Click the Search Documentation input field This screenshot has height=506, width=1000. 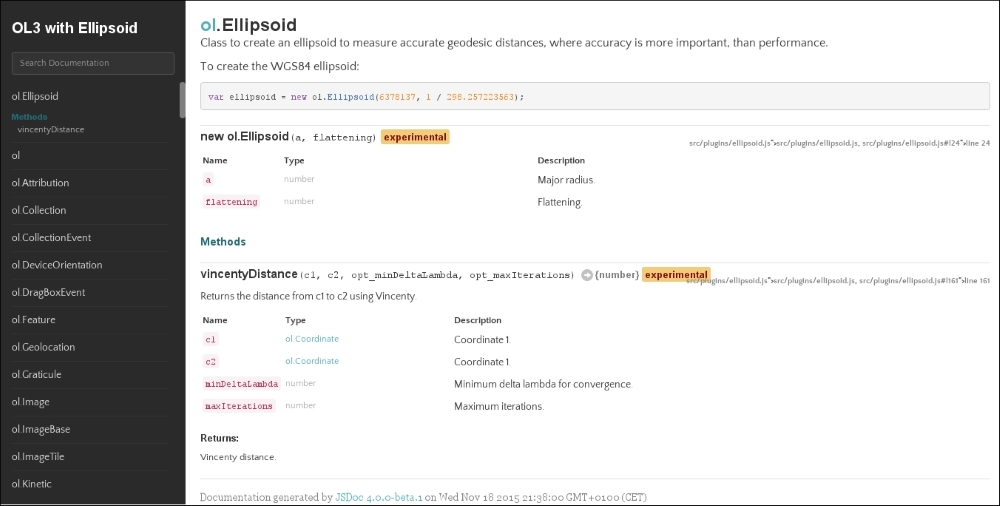click(93, 63)
